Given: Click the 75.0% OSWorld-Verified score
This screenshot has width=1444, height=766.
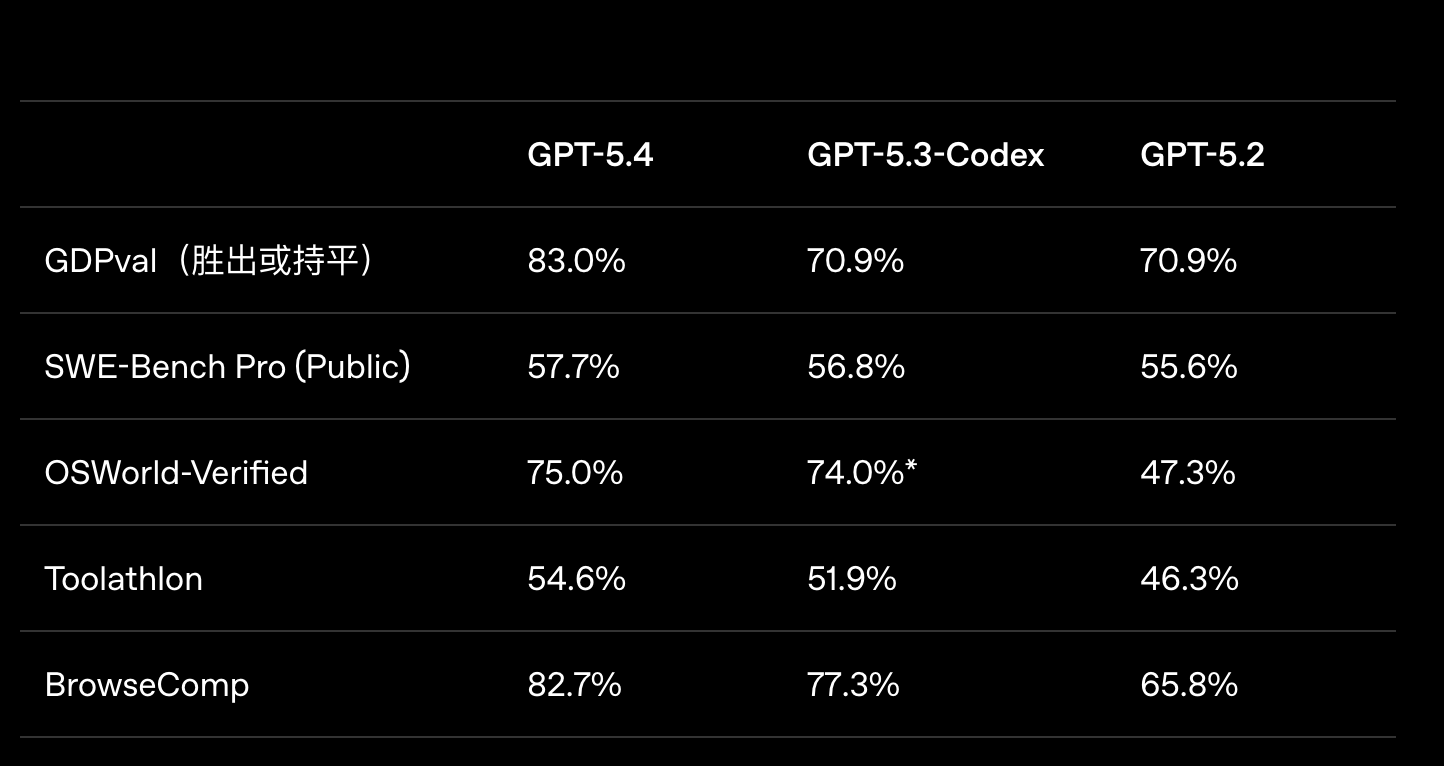Looking at the screenshot, I should [575, 473].
